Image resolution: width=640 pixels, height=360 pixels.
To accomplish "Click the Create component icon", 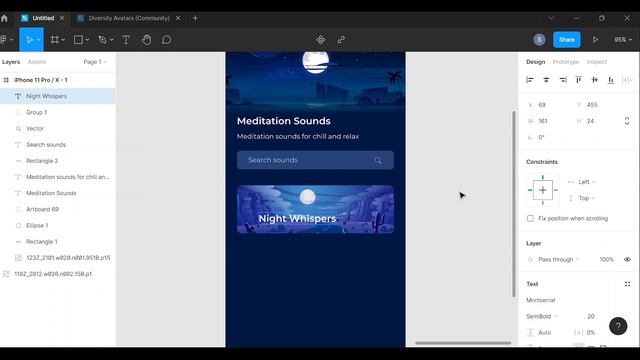I will [x=321, y=40].
